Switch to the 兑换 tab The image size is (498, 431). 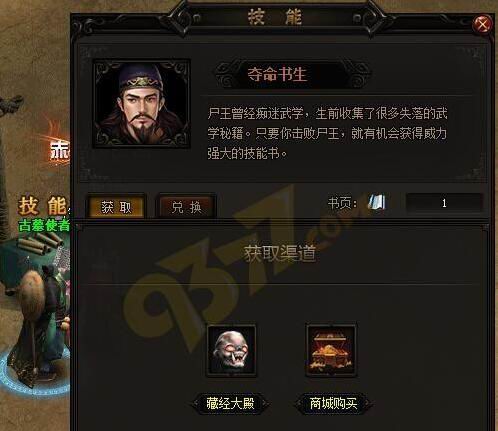point(186,207)
